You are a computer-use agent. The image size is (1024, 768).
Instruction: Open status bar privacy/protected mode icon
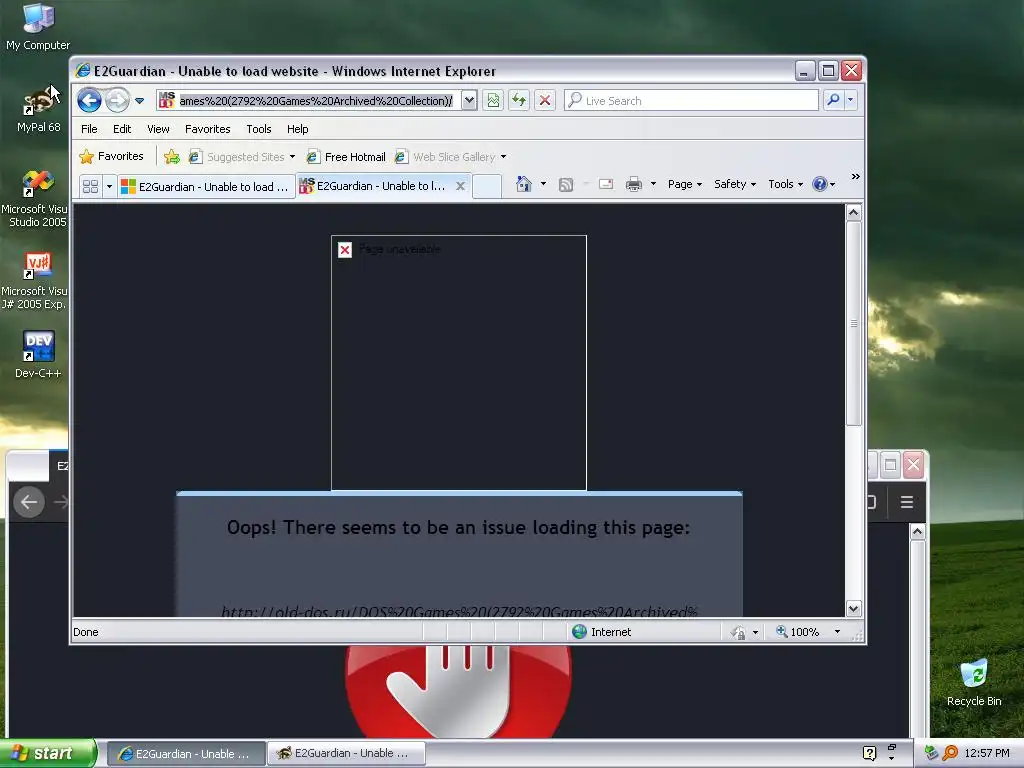739,632
